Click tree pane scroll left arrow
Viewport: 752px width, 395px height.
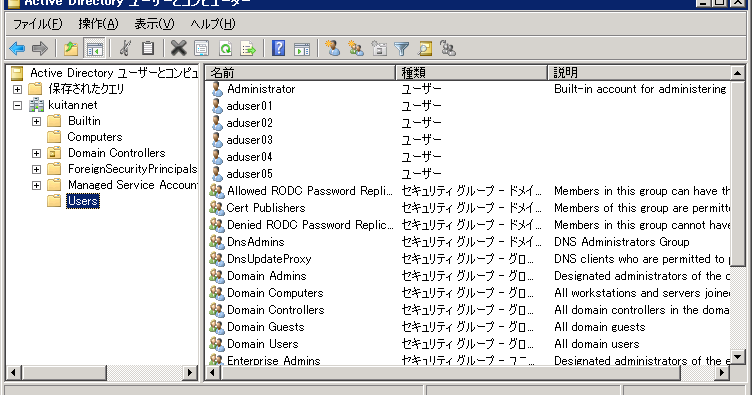click(13, 372)
